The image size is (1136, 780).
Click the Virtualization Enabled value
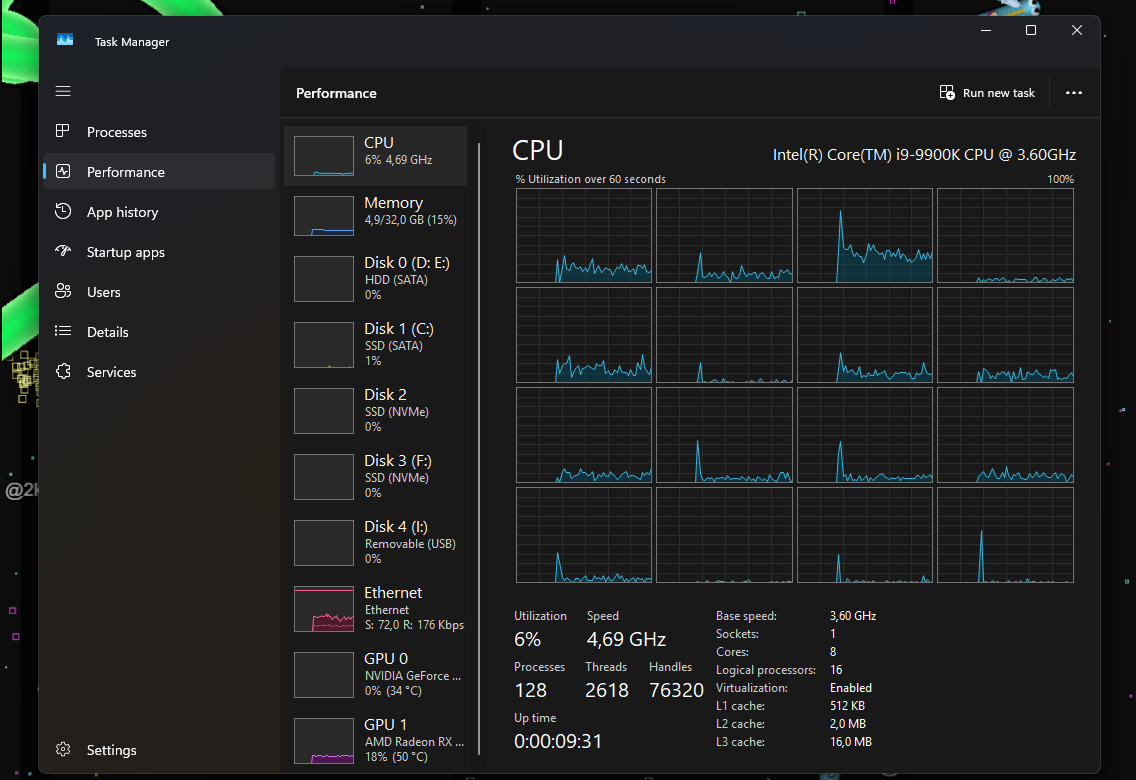851,688
